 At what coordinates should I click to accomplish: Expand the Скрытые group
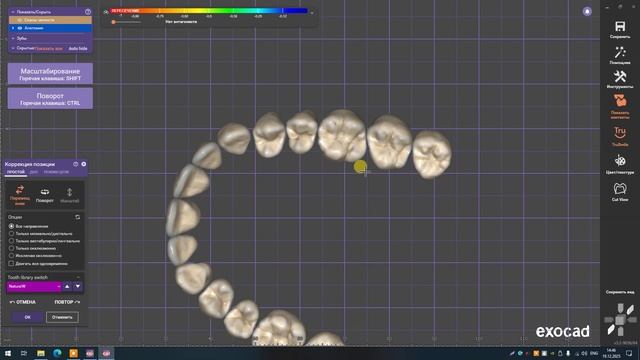13,48
